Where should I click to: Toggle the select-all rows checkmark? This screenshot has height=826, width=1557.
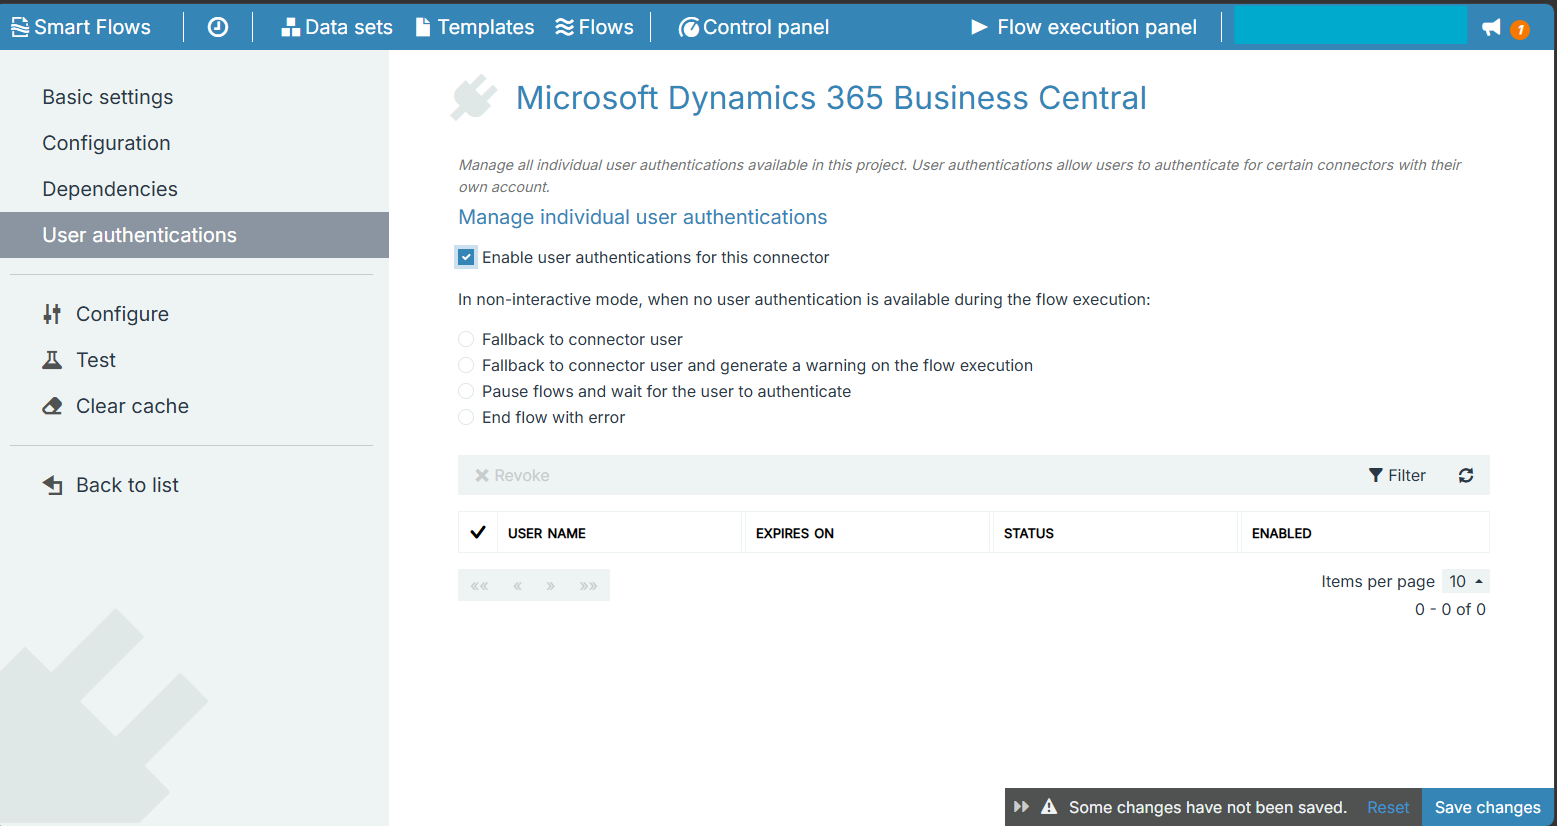(x=478, y=532)
